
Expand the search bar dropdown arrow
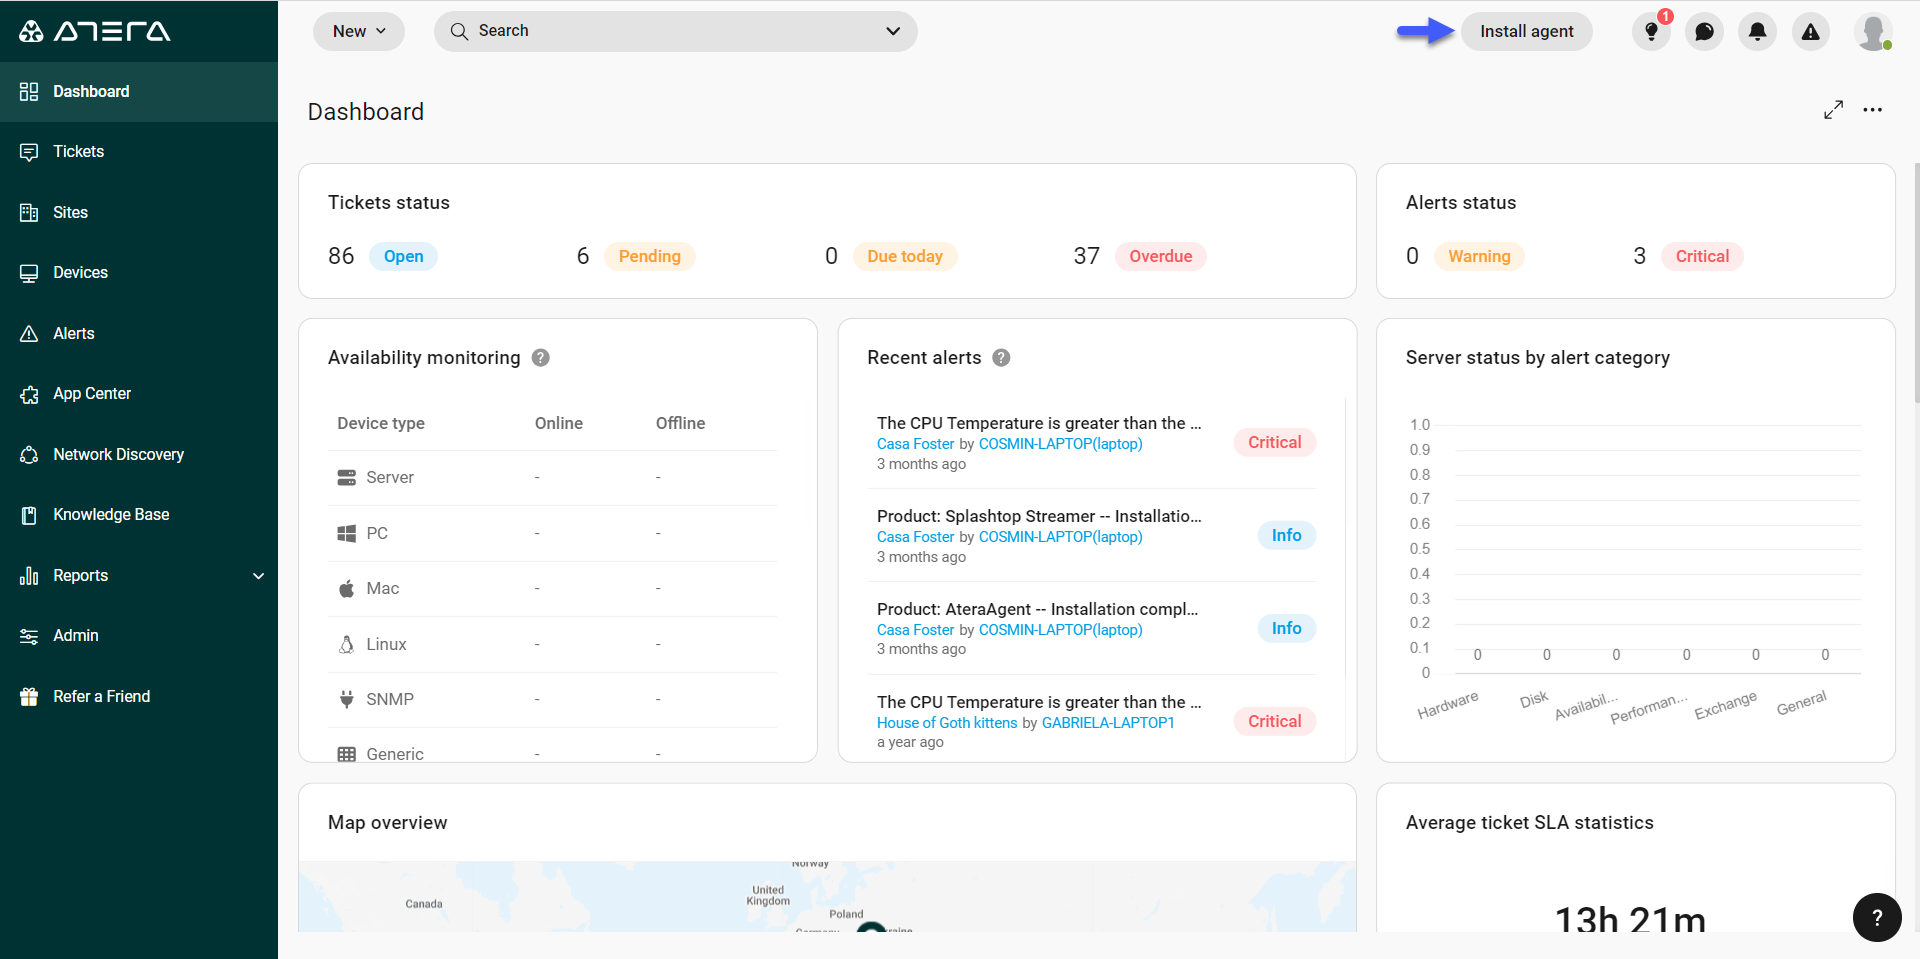point(892,31)
